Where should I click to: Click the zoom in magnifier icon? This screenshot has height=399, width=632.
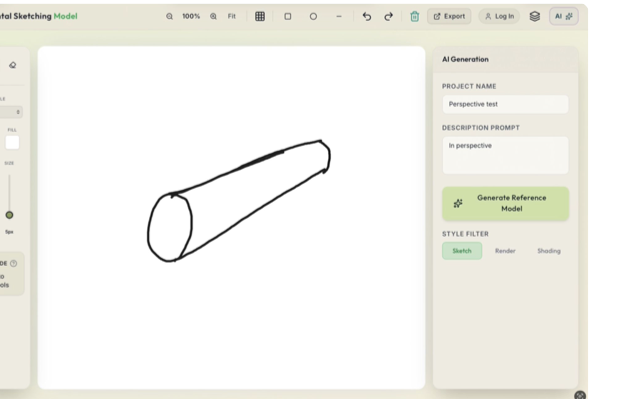tap(213, 17)
